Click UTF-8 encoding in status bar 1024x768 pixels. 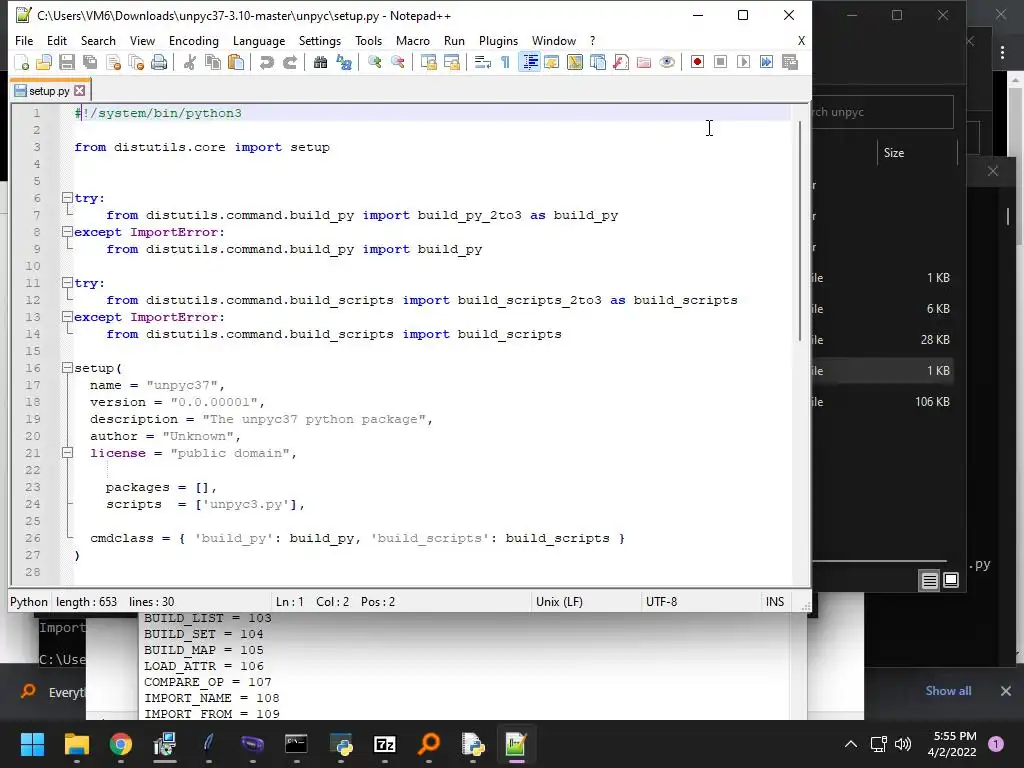[662, 601]
